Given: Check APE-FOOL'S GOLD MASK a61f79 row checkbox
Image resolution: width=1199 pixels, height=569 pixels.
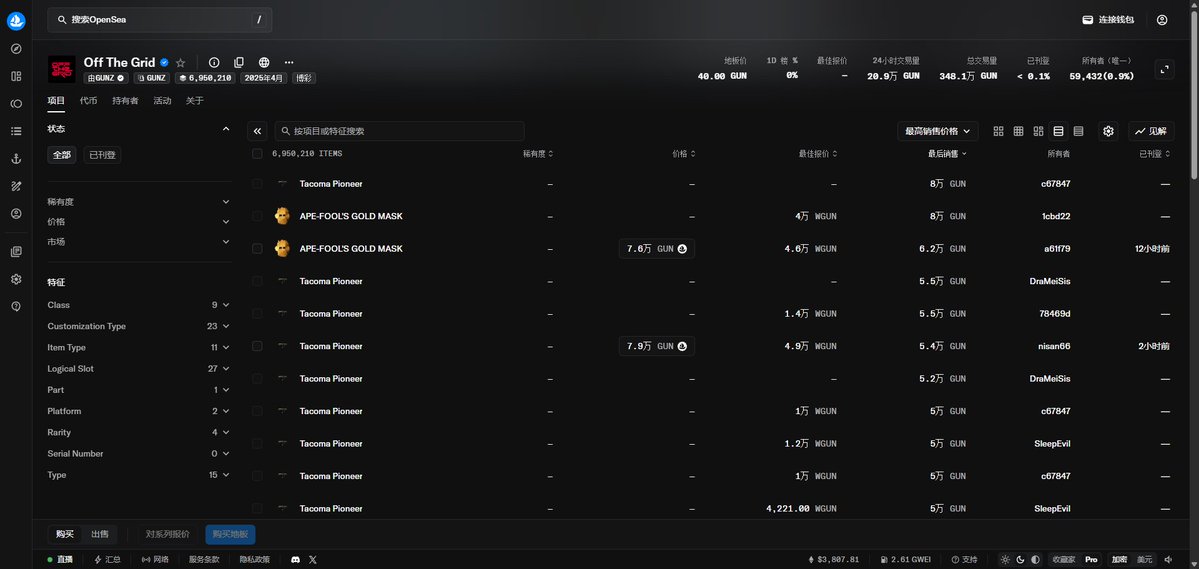Looking at the screenshot, I should coord(258,249).
